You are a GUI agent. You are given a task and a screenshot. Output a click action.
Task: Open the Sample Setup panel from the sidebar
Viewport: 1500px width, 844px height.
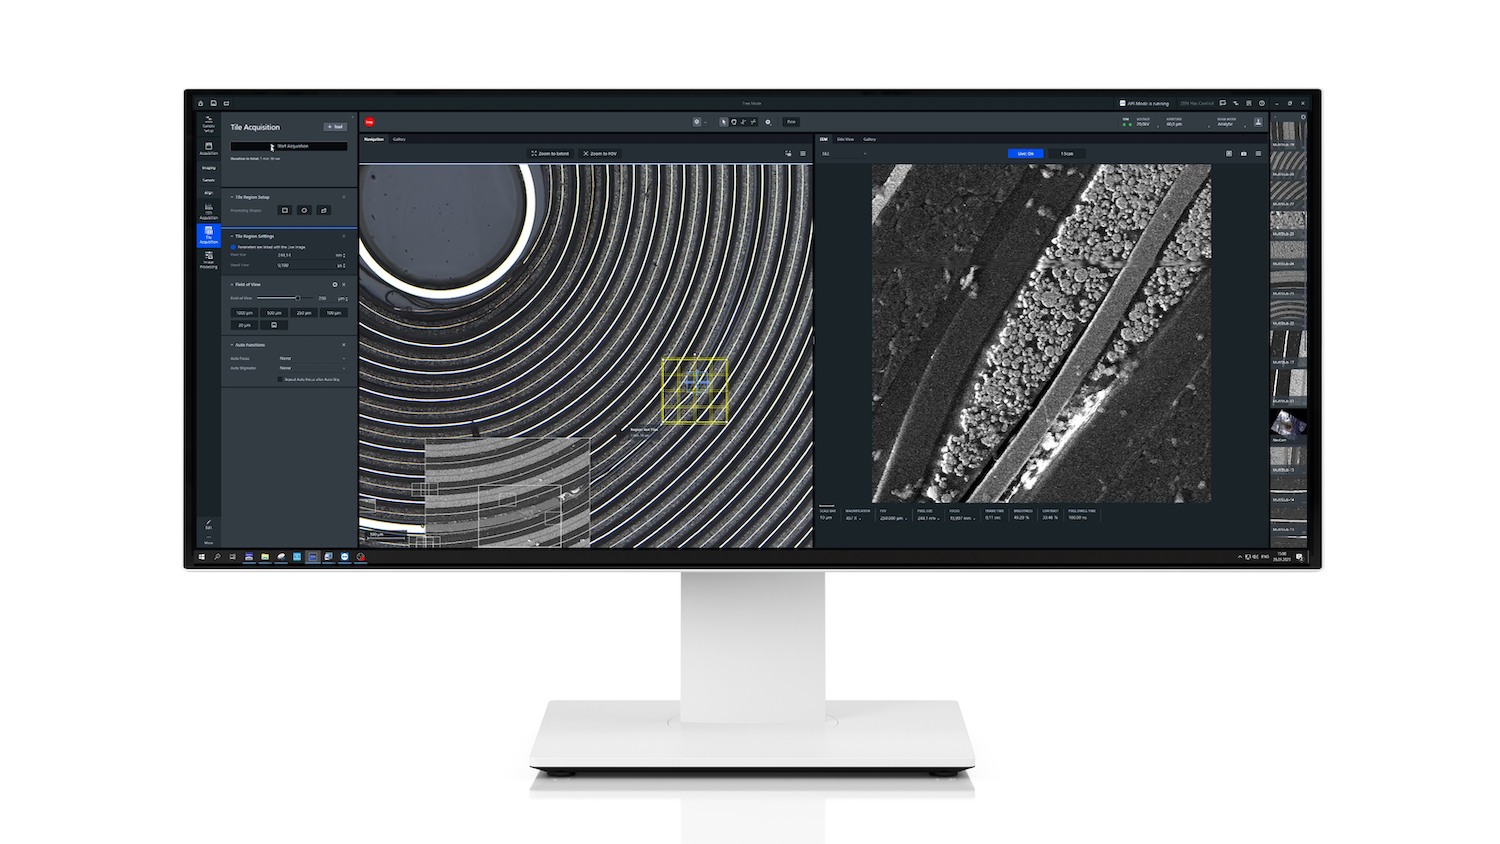click(x=208, y=125)
